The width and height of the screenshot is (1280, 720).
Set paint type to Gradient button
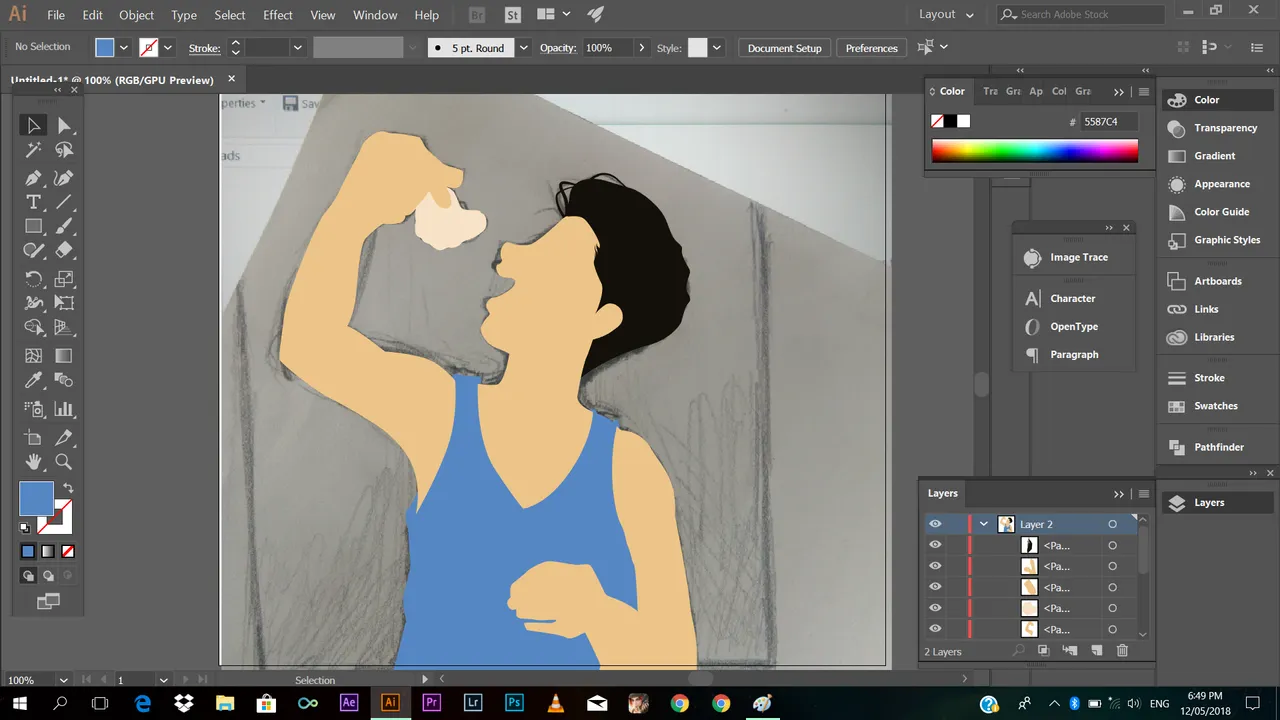tap(48, 551)
